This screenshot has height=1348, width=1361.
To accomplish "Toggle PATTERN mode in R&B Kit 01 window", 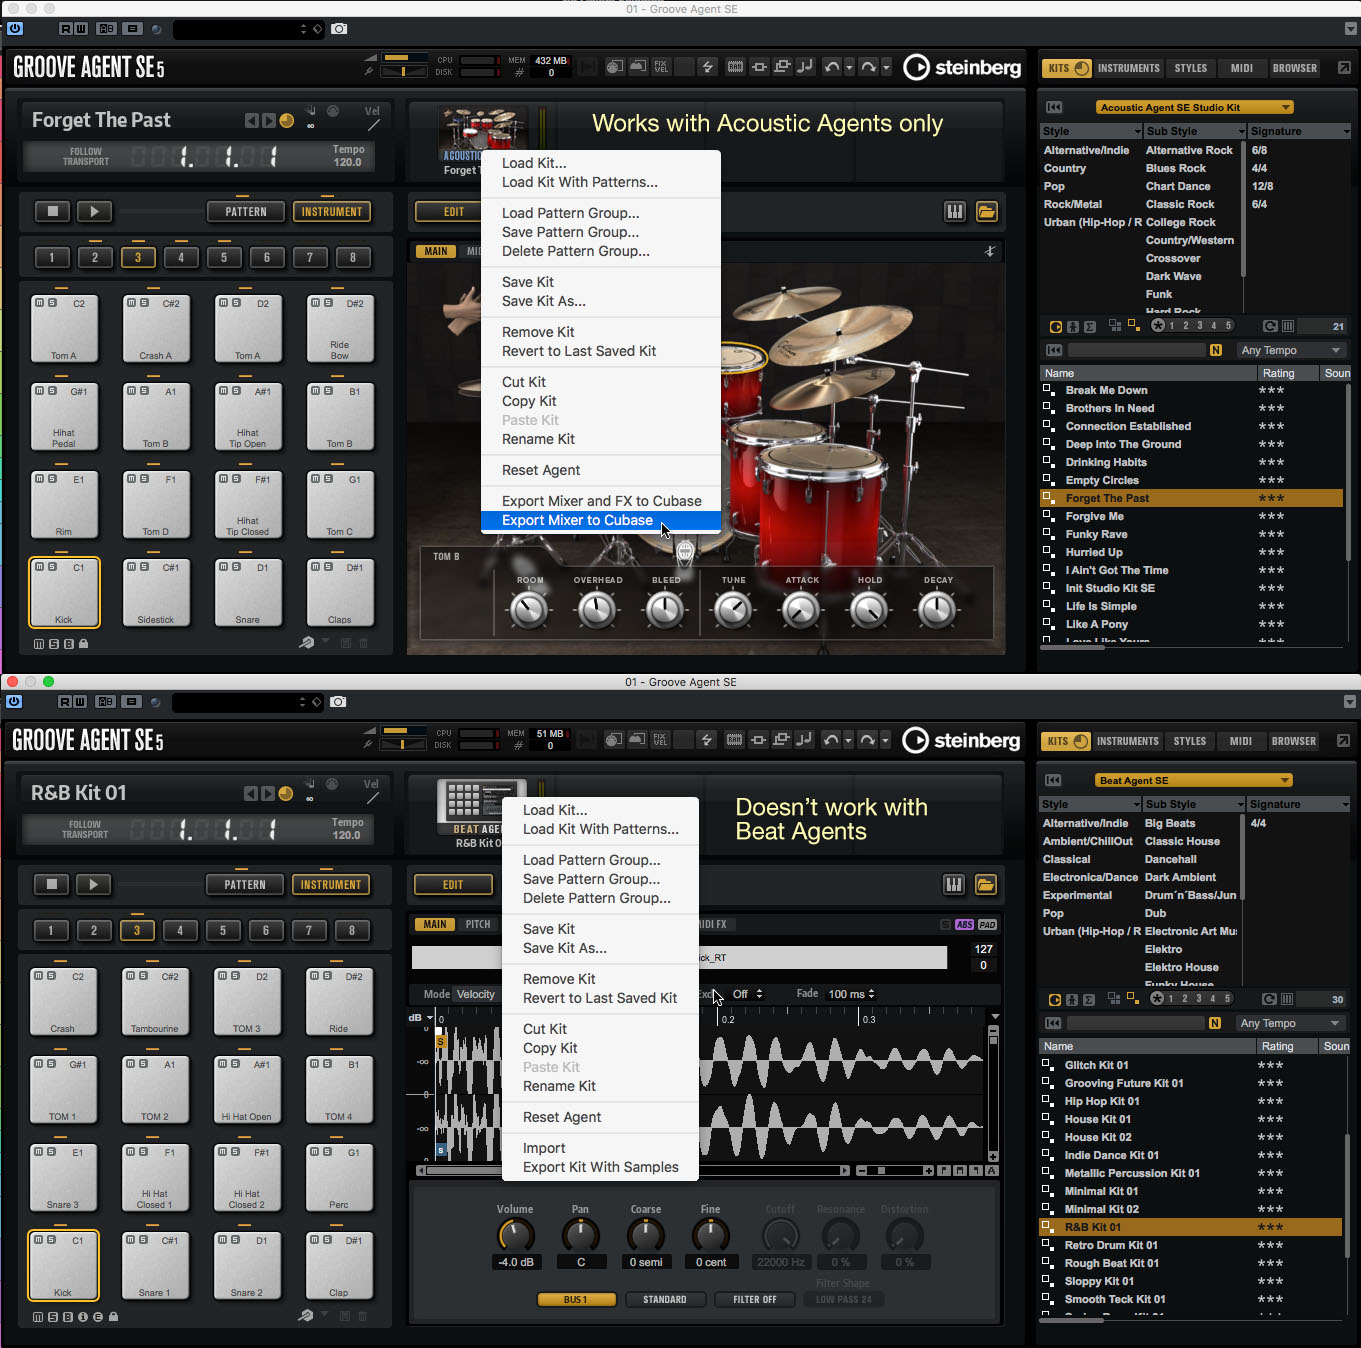I will (x=245, y=885).
